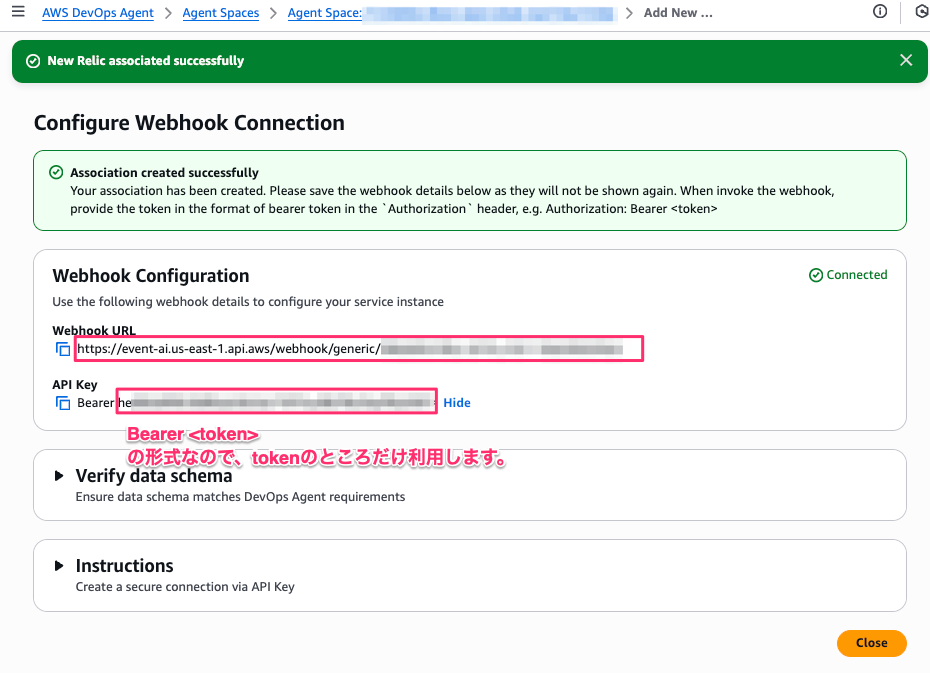Expand the Verify data schema section
The width and height of the screenshot is (930, 673).
[x=59, y=476]
